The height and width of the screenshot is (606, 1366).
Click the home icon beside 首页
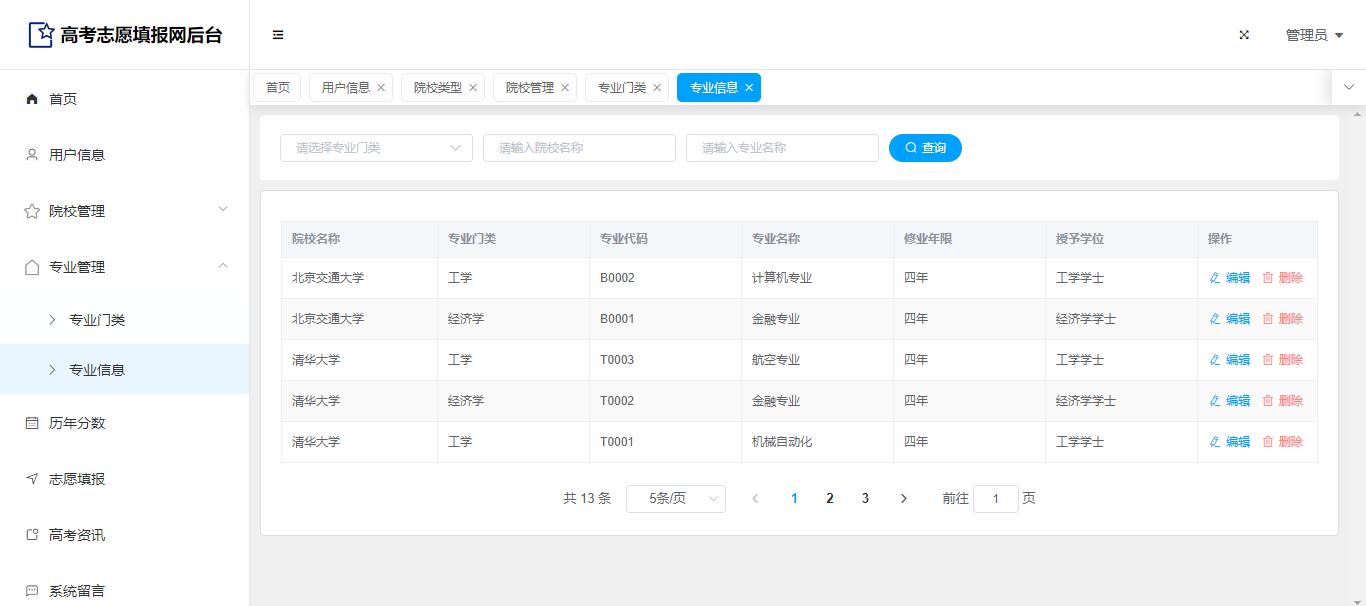(32, 99)
